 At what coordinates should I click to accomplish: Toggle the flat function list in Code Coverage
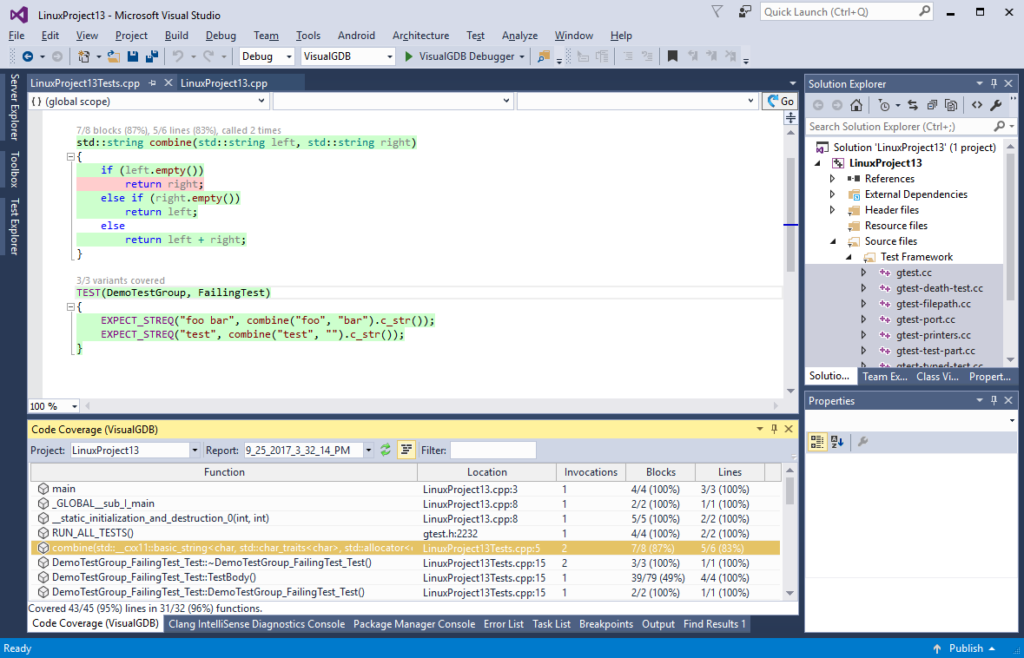pyautogui.click(x=406, y=449)
